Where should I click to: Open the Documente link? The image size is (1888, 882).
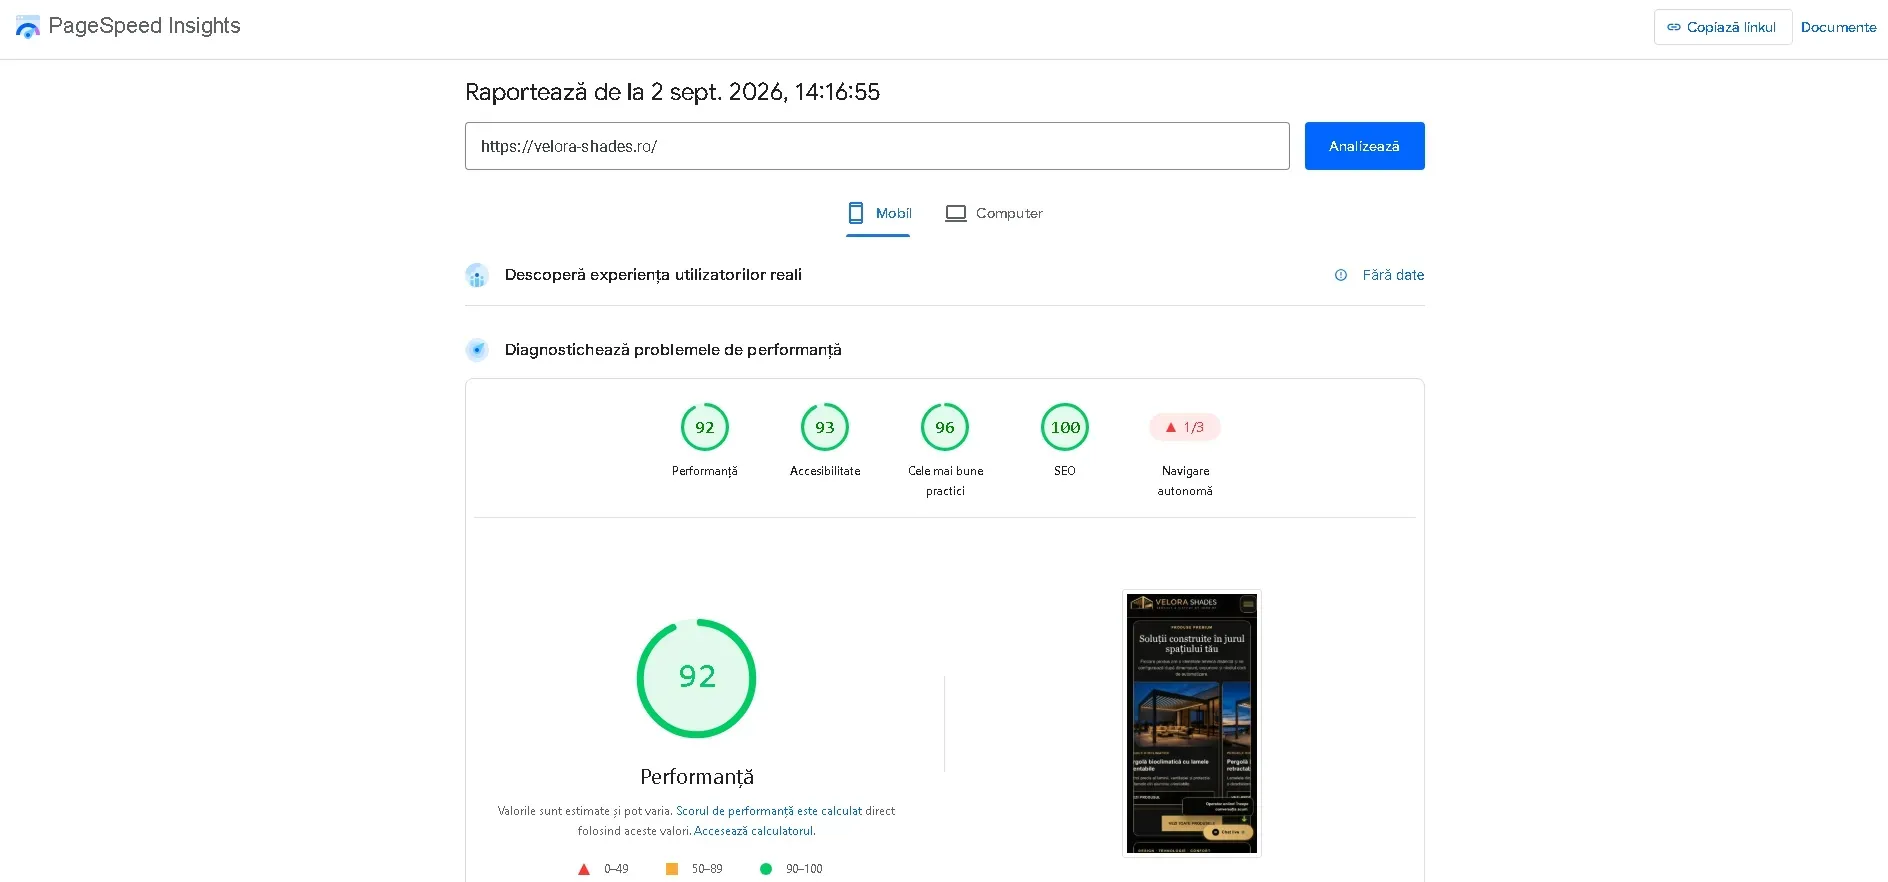tap(1838, 27)
